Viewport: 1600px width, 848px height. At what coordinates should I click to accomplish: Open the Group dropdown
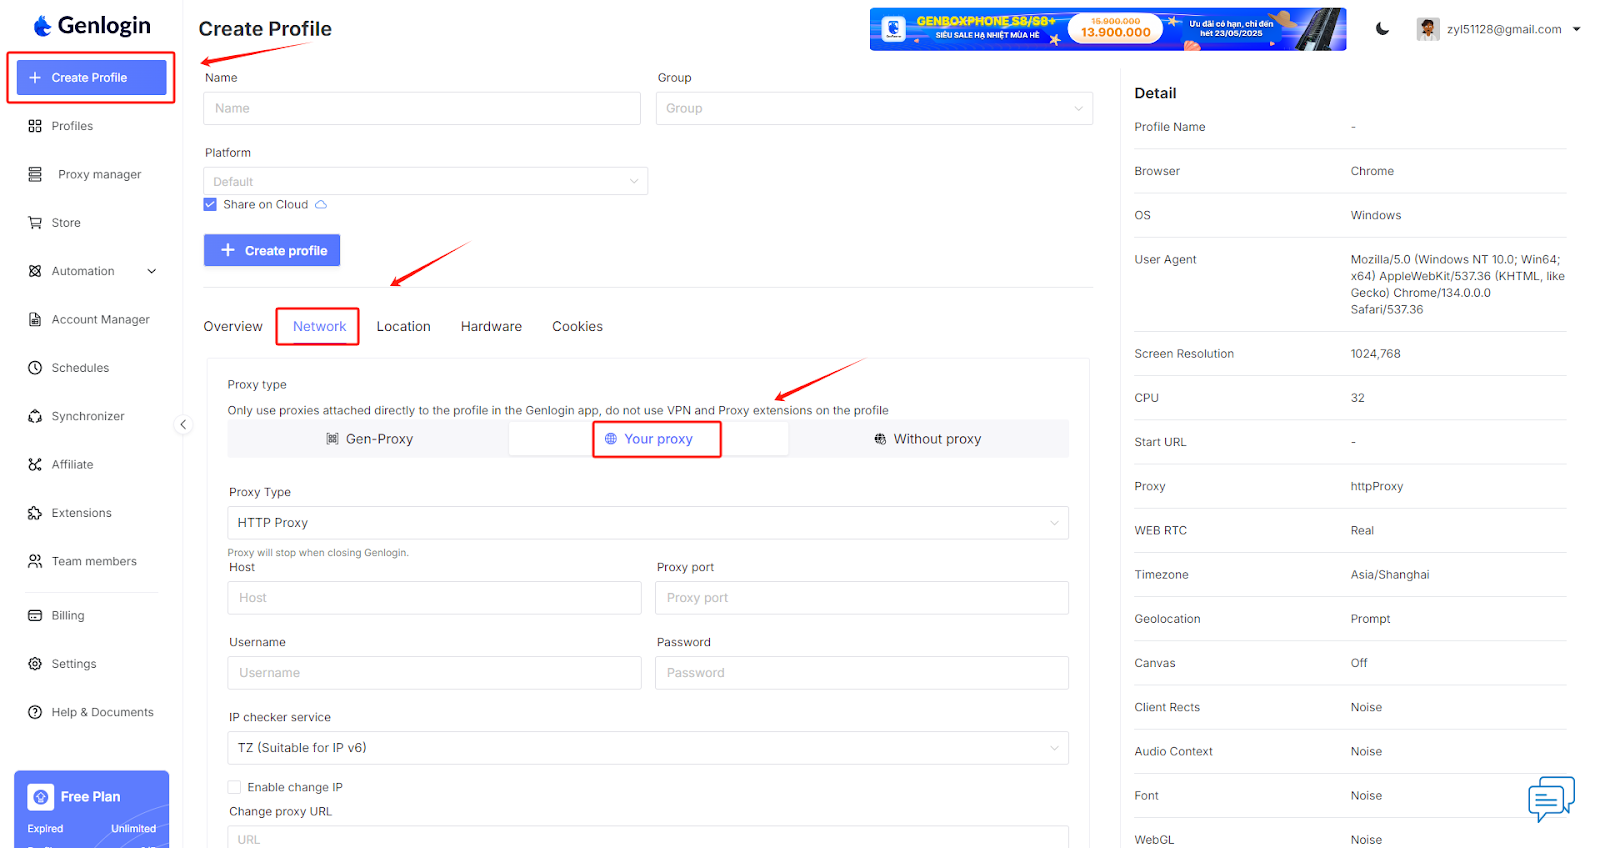tap(874, 108)
